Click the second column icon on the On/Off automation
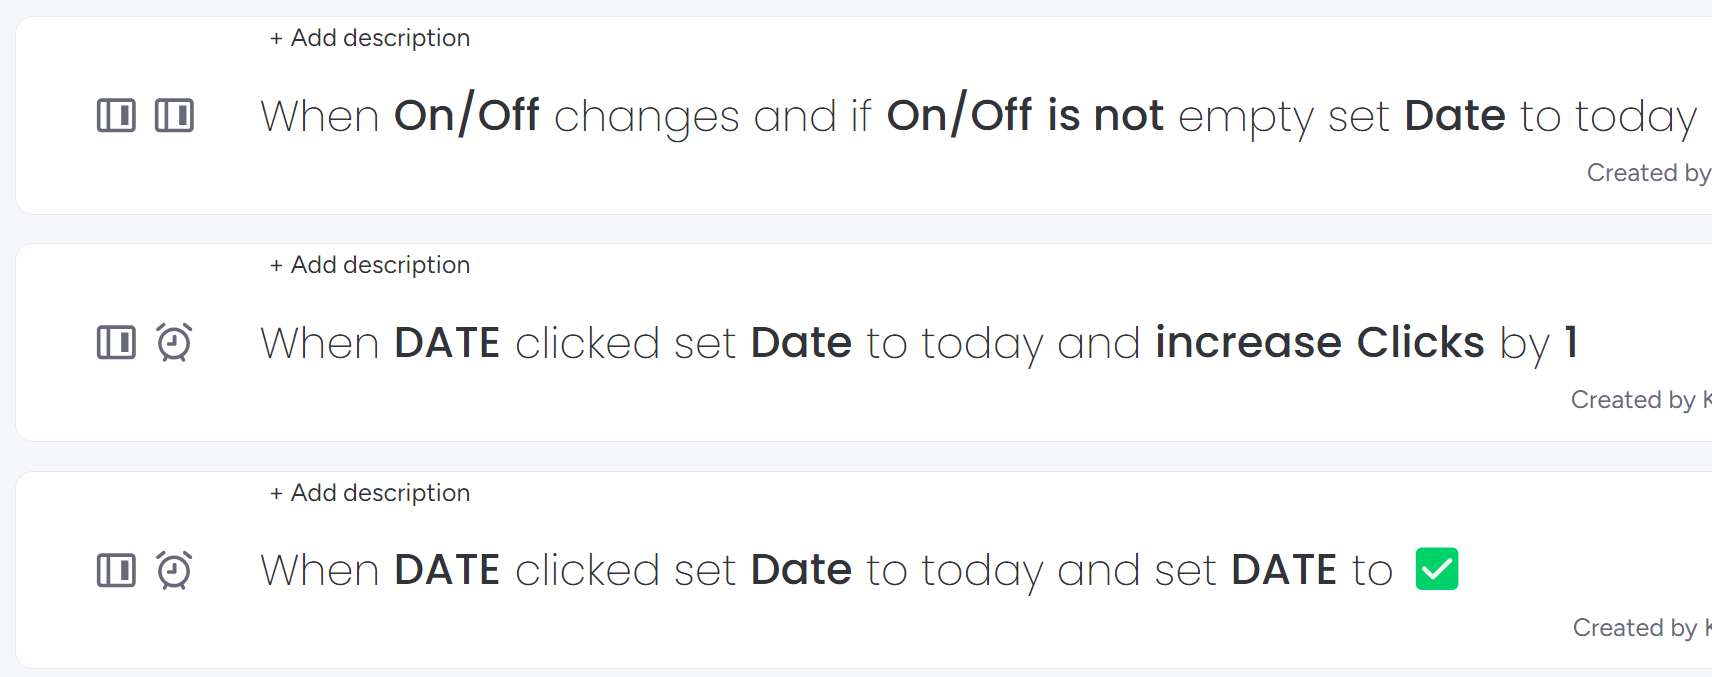Screen dimensions: 1712x677 point(174,116)
